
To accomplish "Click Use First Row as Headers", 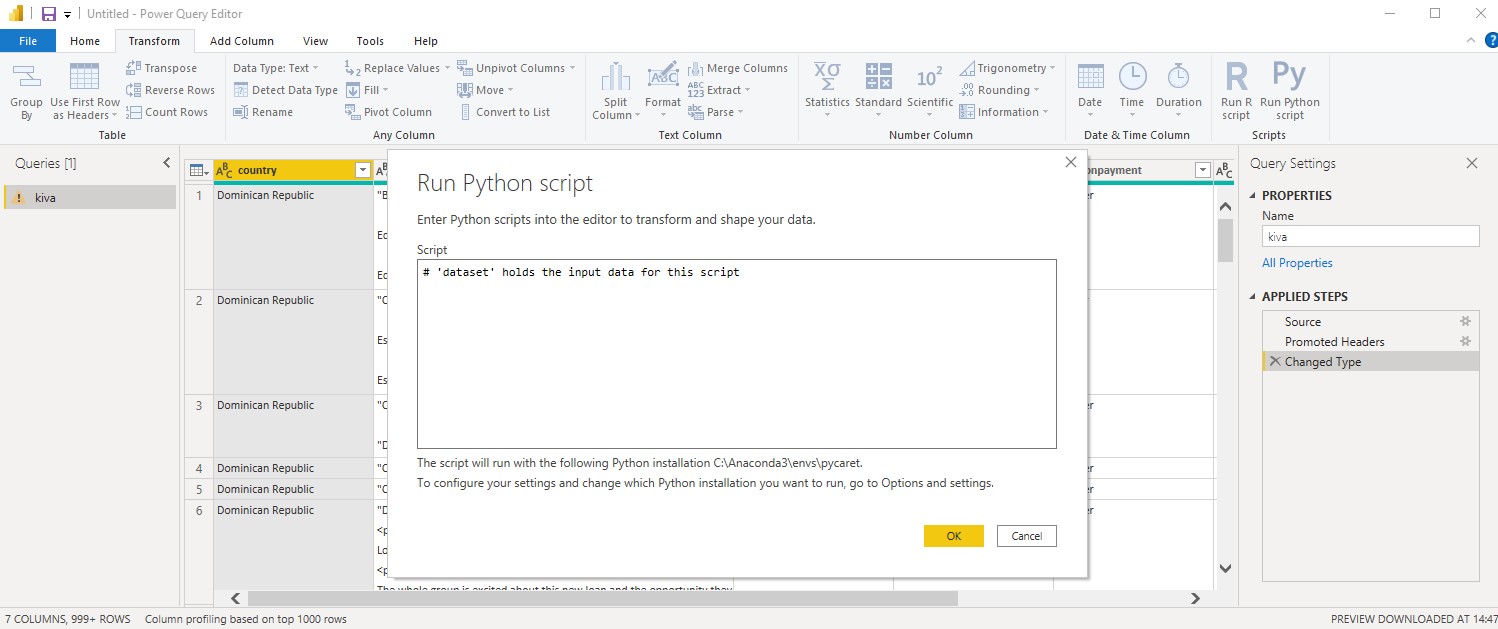I will pos(85,92).
